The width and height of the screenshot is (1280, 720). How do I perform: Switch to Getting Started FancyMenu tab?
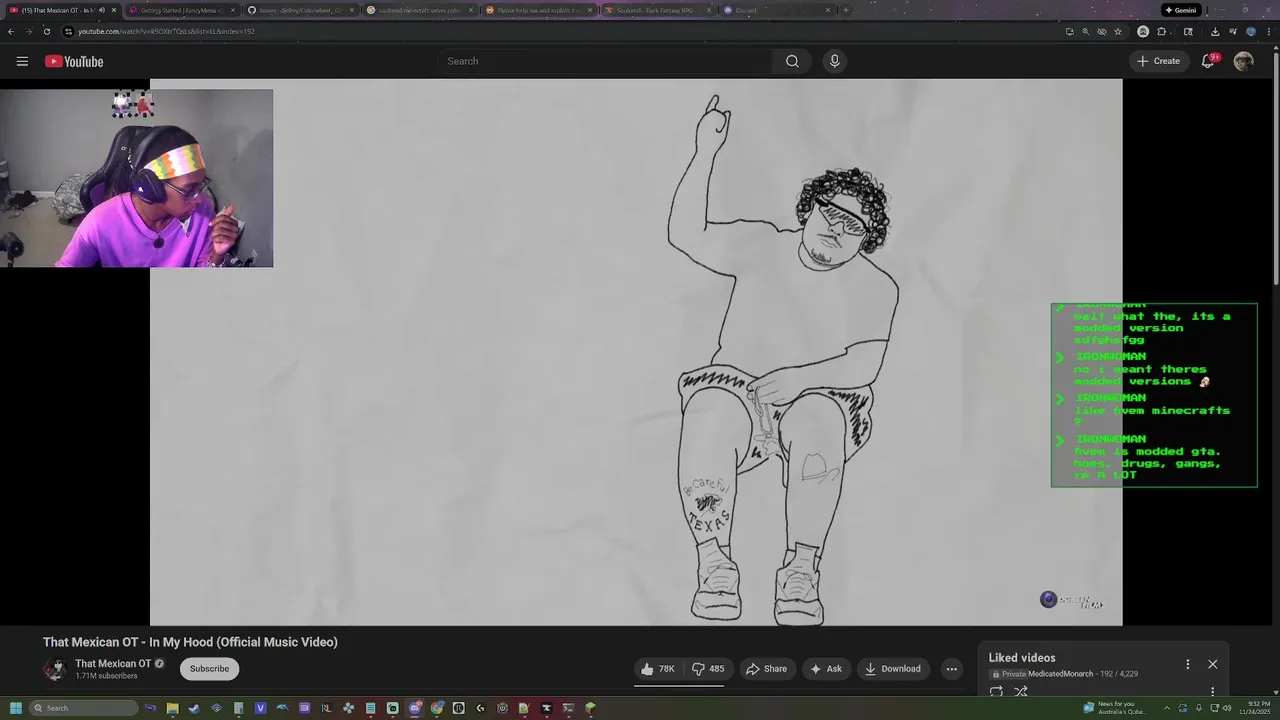pyautogui.click(x=181, y=10)
